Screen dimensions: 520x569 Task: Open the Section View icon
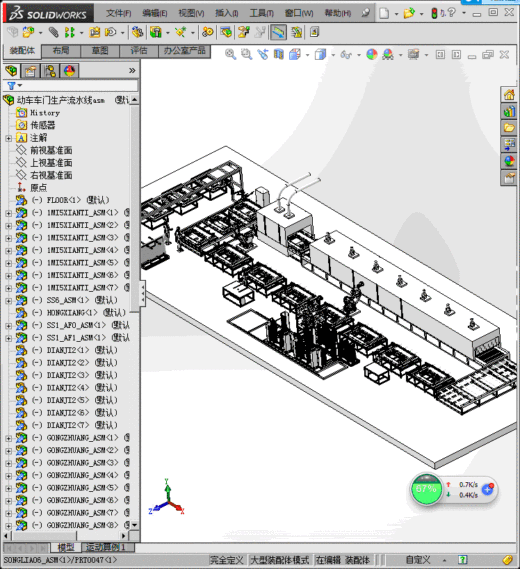[279, 54]
